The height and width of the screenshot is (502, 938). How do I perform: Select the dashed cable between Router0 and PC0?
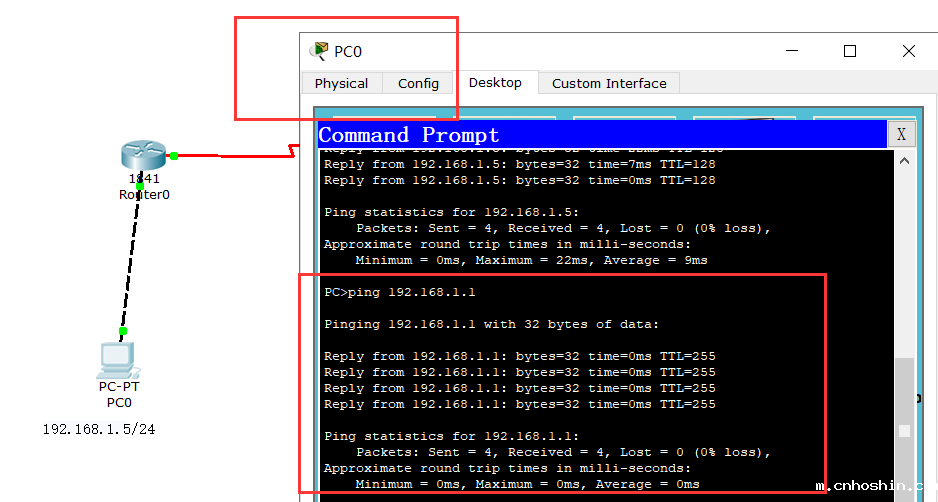[x=131, y=259]
